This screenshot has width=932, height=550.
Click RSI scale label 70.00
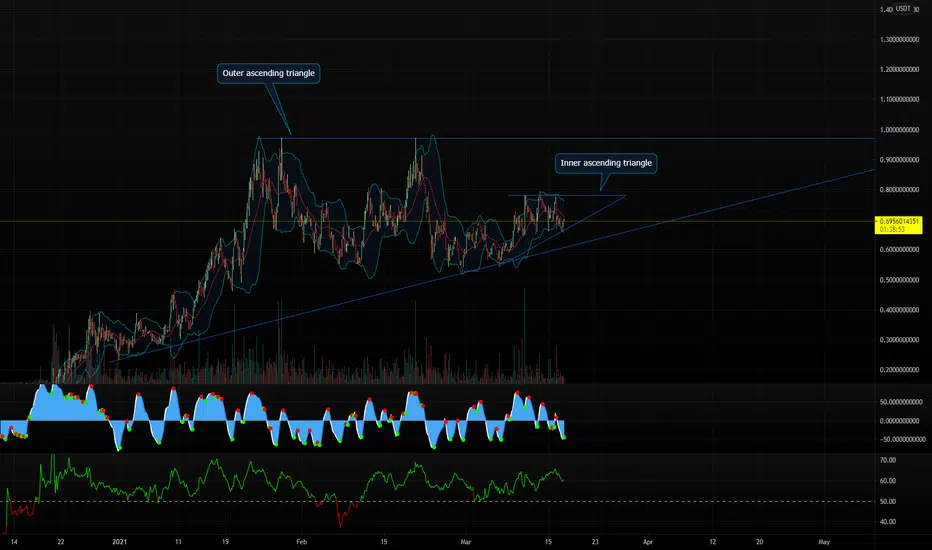[x=887, y=460]
